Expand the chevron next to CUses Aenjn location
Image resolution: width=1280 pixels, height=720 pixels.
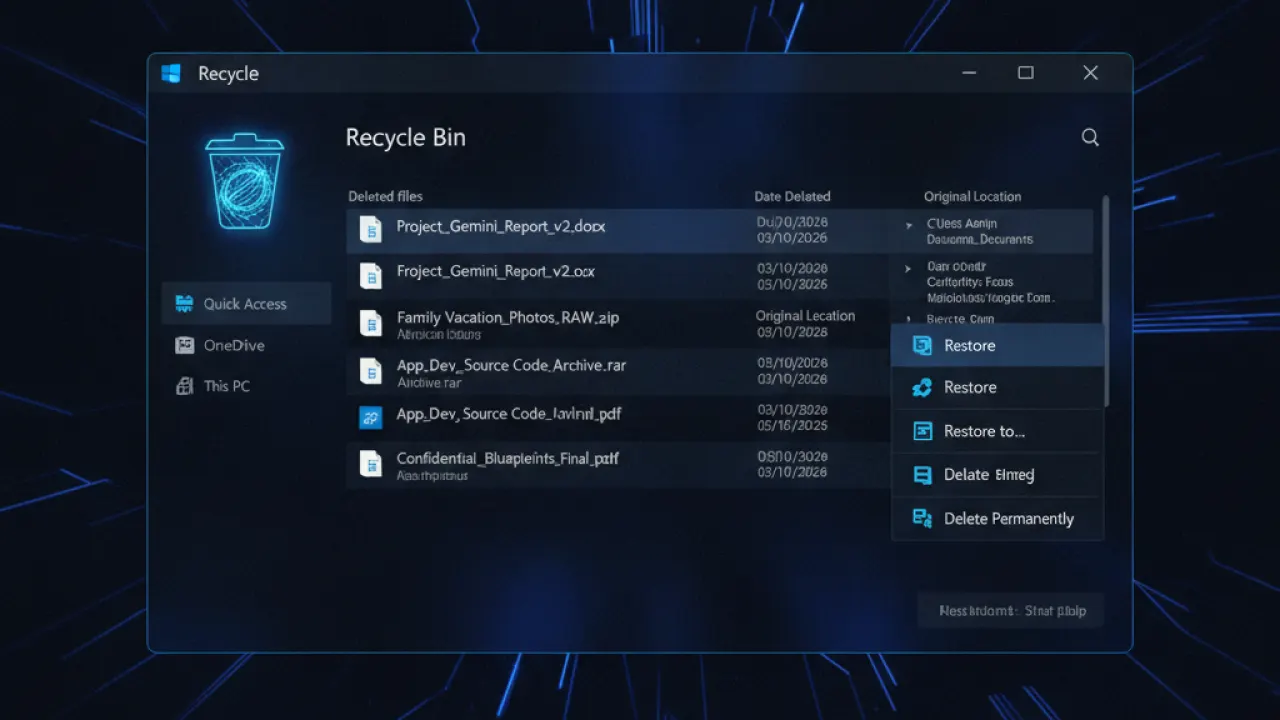tap(909, 226)
